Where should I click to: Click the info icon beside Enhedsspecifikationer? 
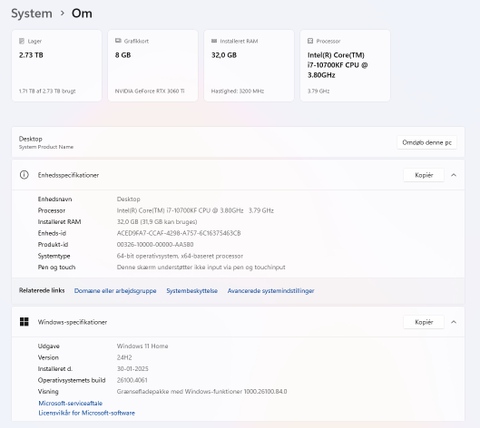point(24,175)
